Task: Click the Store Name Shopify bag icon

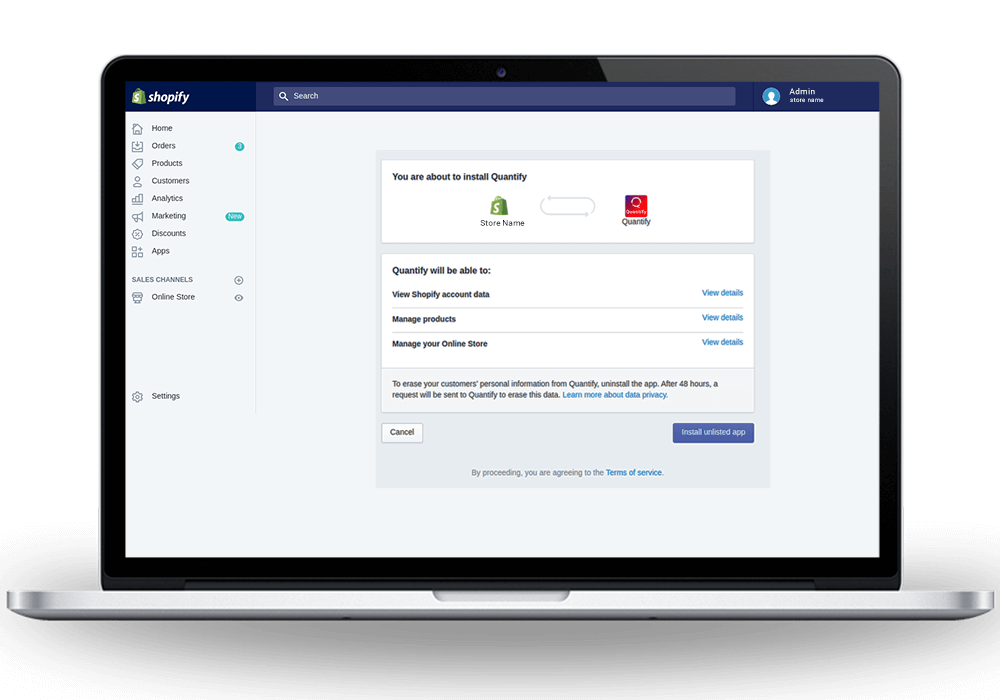Action: pyautogui.click(x=499, y=206)
